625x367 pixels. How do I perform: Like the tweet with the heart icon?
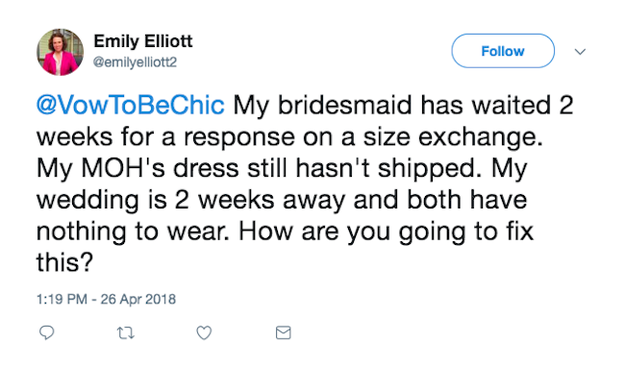[x=204, y=333]
